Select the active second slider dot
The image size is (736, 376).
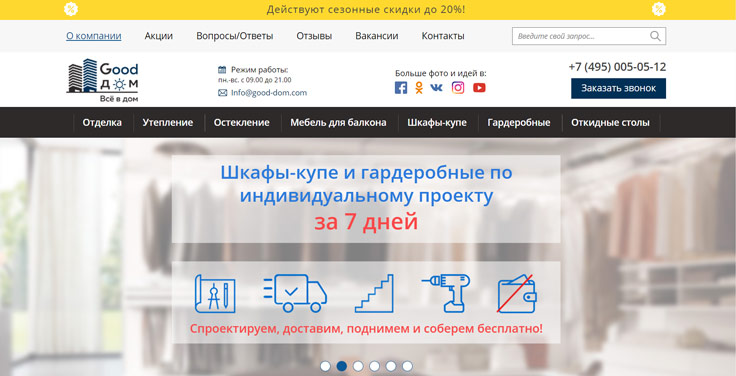tap(342, 366)
